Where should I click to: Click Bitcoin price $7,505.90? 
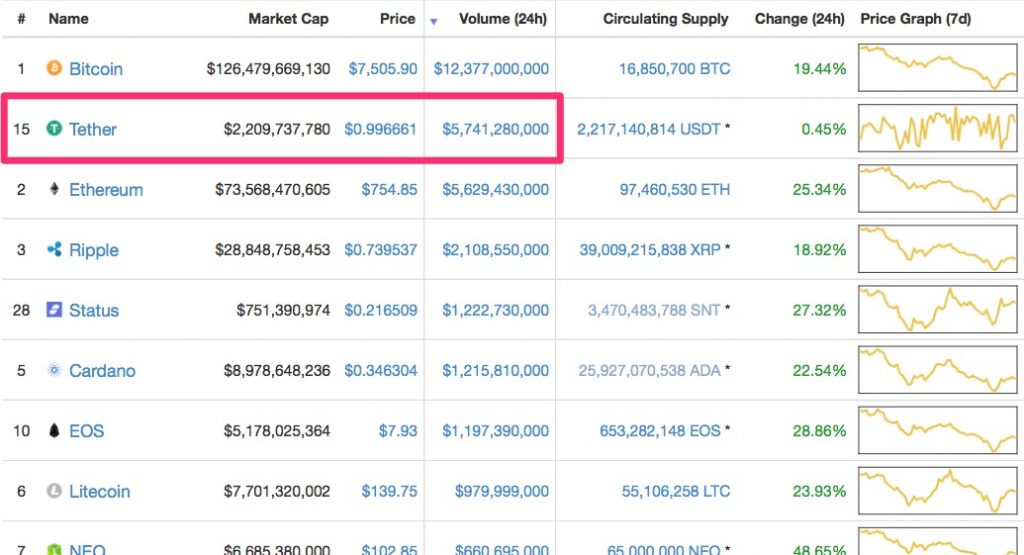point(383,69)
